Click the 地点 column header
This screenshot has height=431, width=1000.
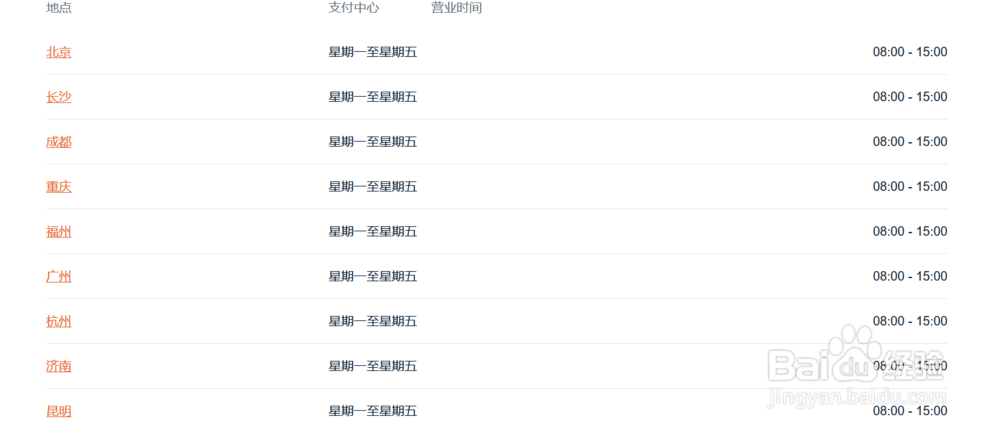click(x=59, y=8)
